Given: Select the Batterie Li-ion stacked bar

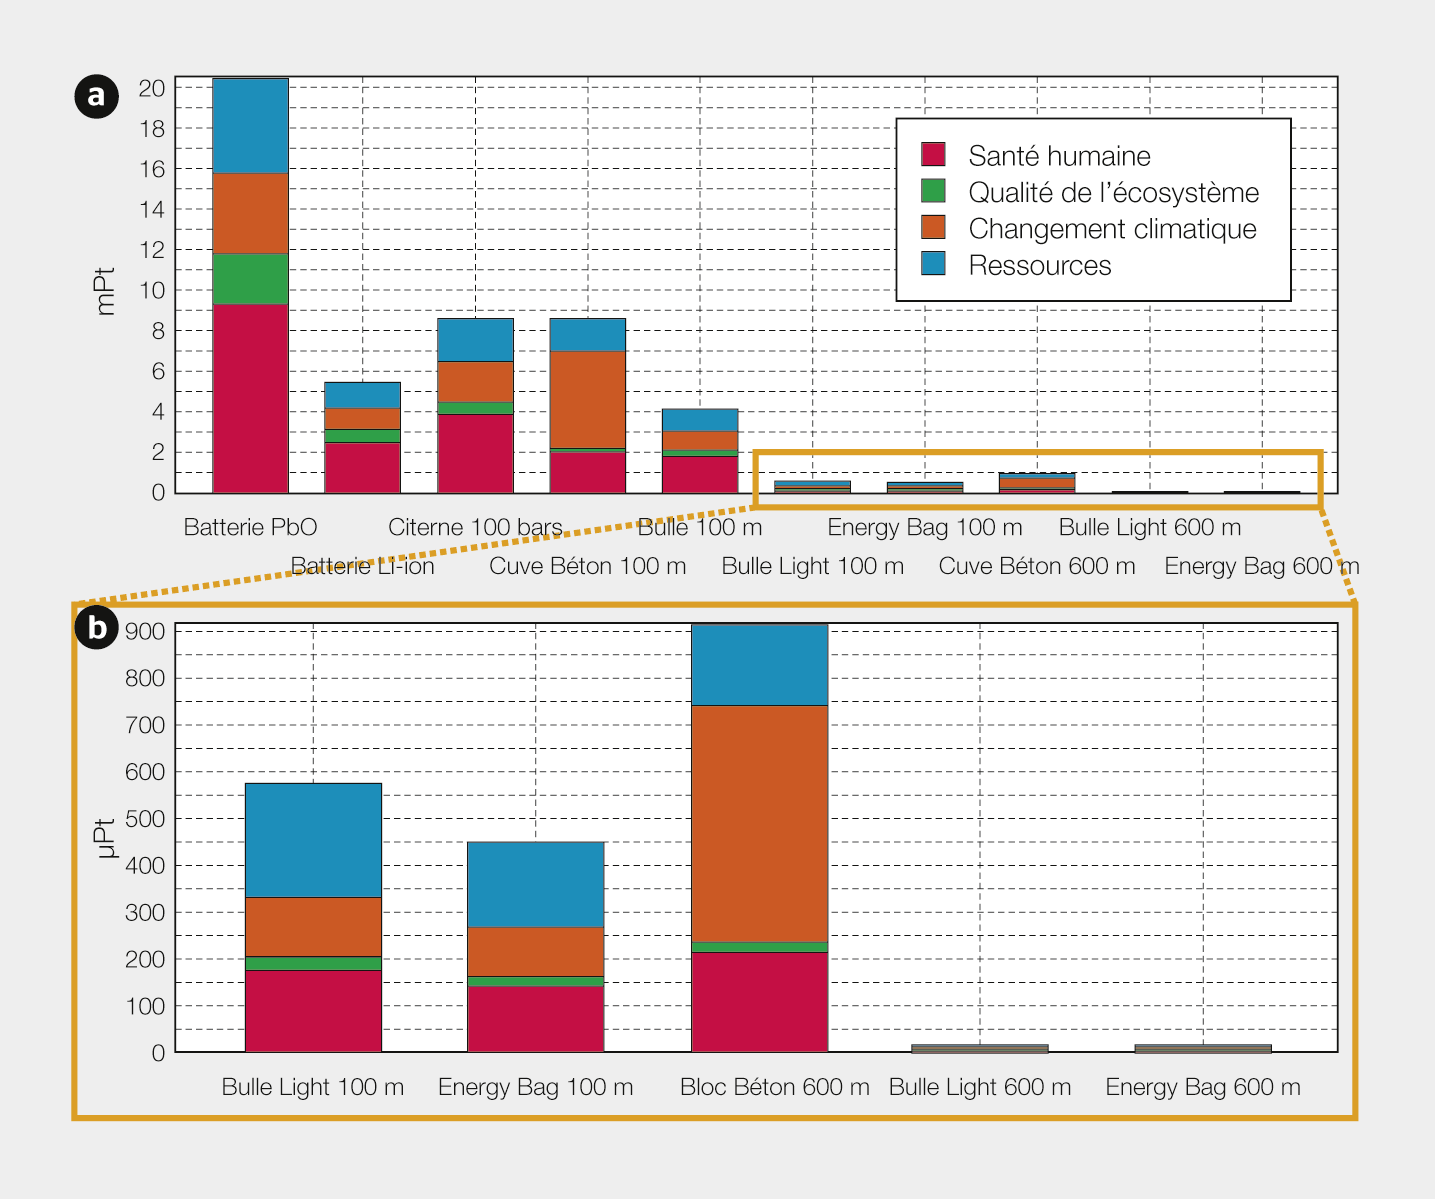Looking at the screenshot, I should tap(362, 438).
